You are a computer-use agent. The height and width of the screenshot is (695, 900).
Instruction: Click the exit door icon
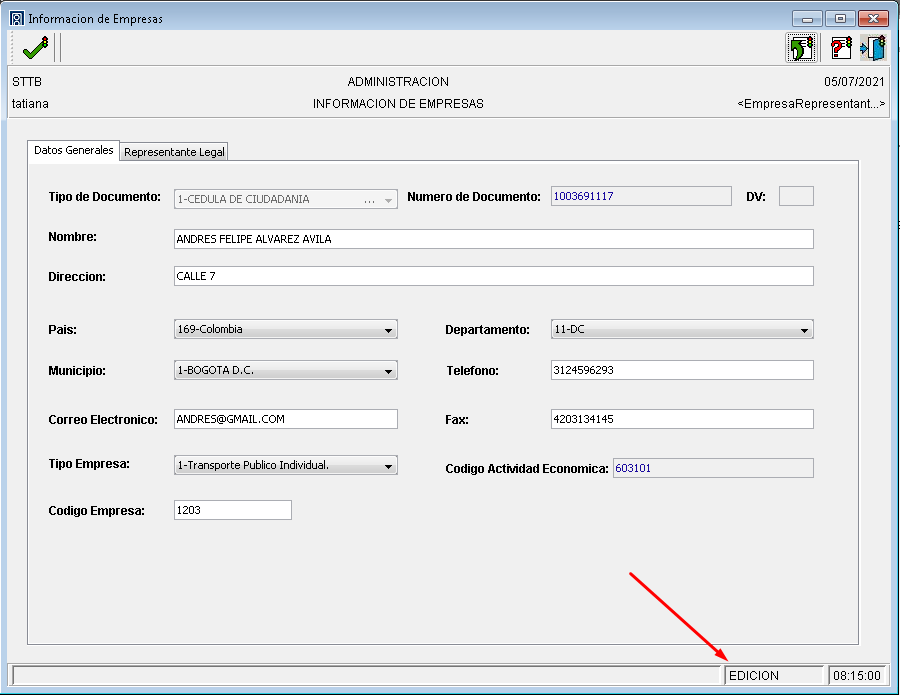[x=873, y=47]
